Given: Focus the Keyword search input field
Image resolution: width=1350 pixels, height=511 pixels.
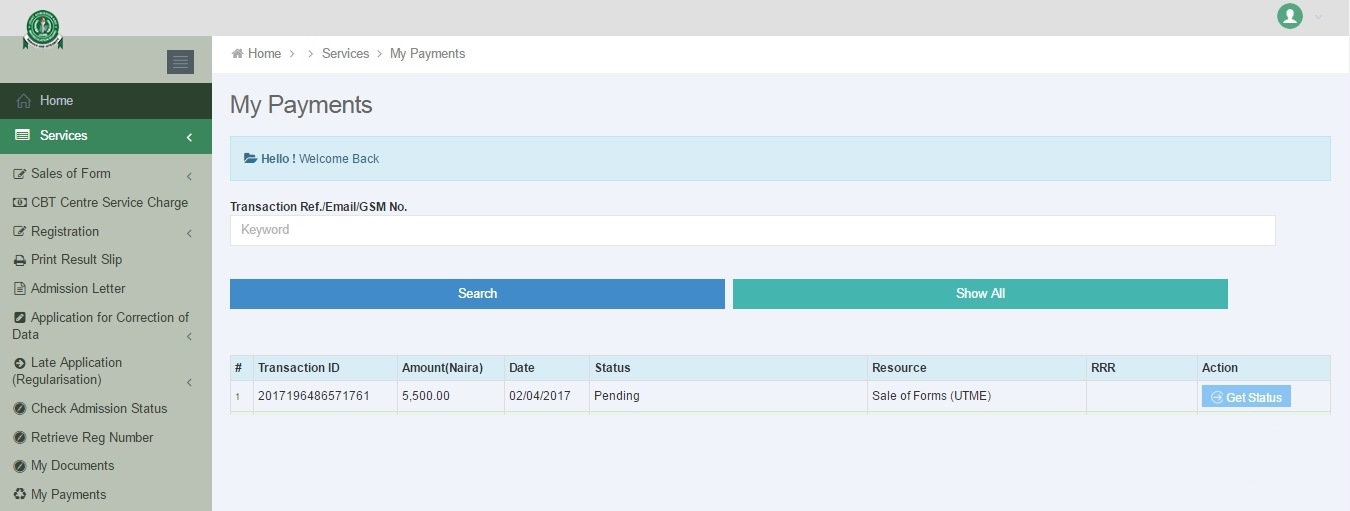Looking at the screenshot, I should [x=753, y=230].
